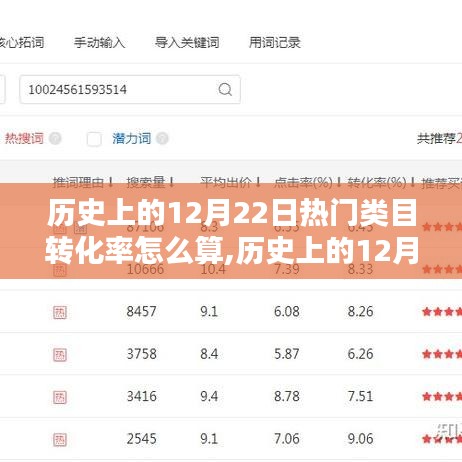Click hot tag icon in 3758 row
This screenshot has width=462, height=462.
(60, 355)
